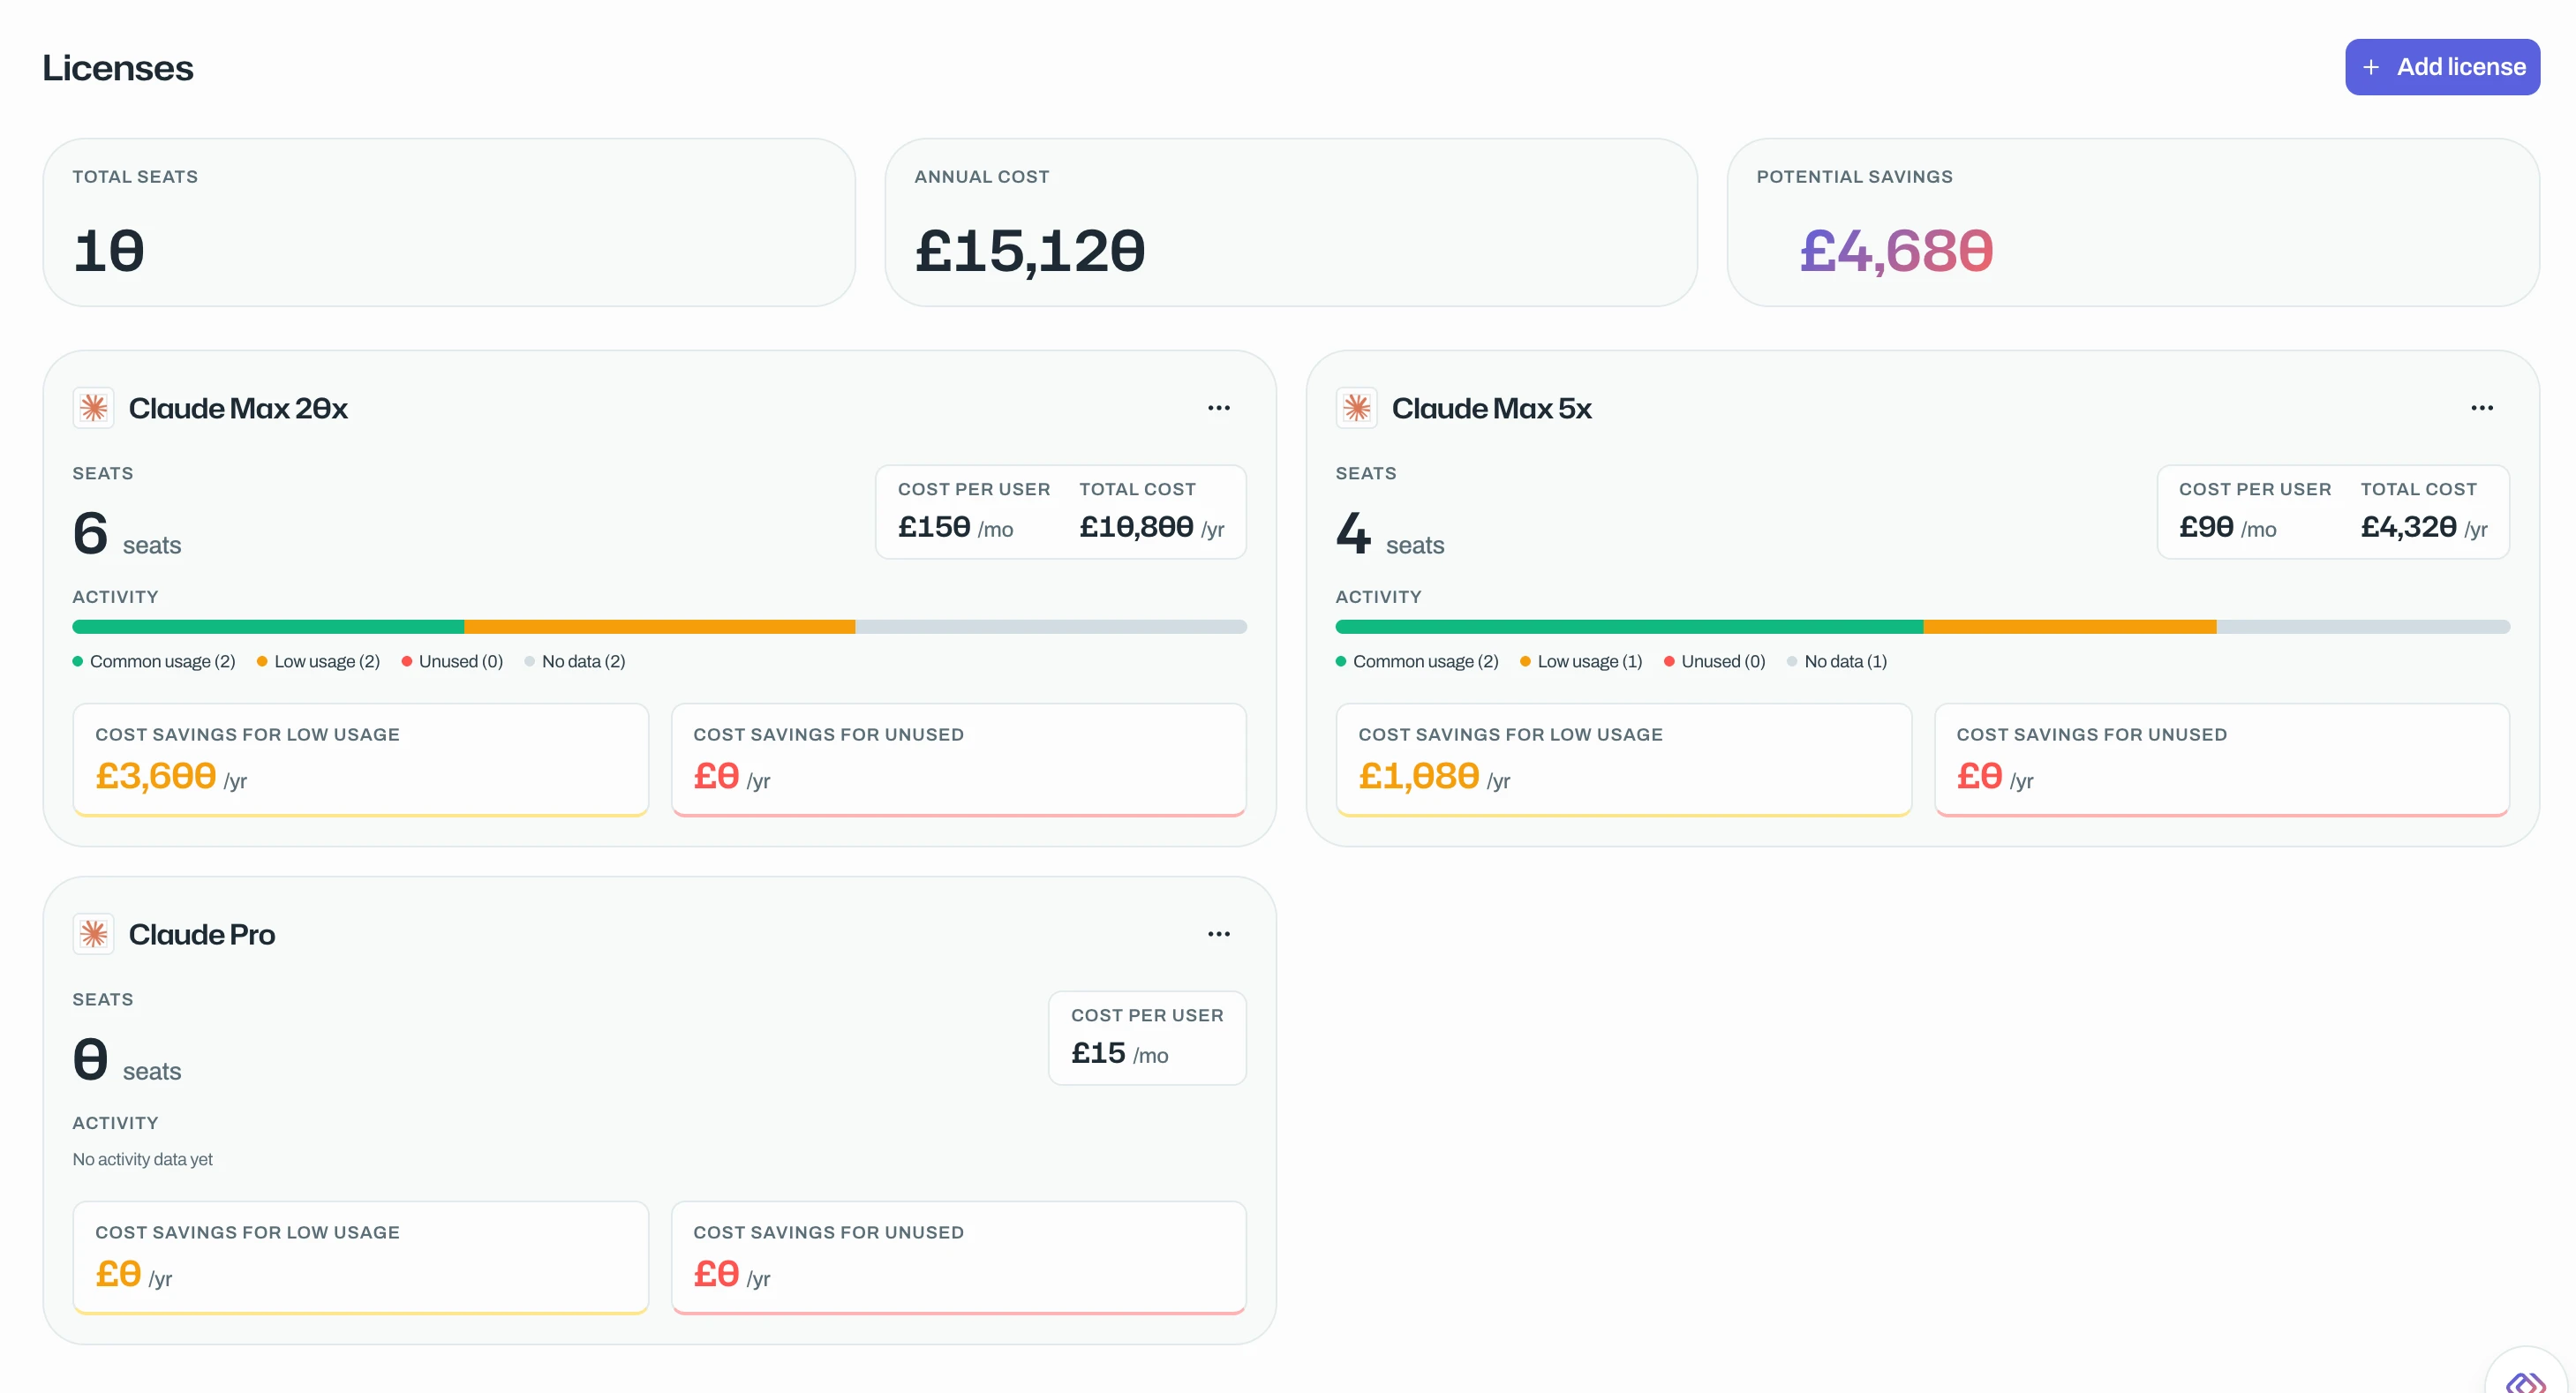This screenshot has width=2576, height=1393.
Task: Click Max 5x low usage savings £1,080 card
Action: (1623, 760)
